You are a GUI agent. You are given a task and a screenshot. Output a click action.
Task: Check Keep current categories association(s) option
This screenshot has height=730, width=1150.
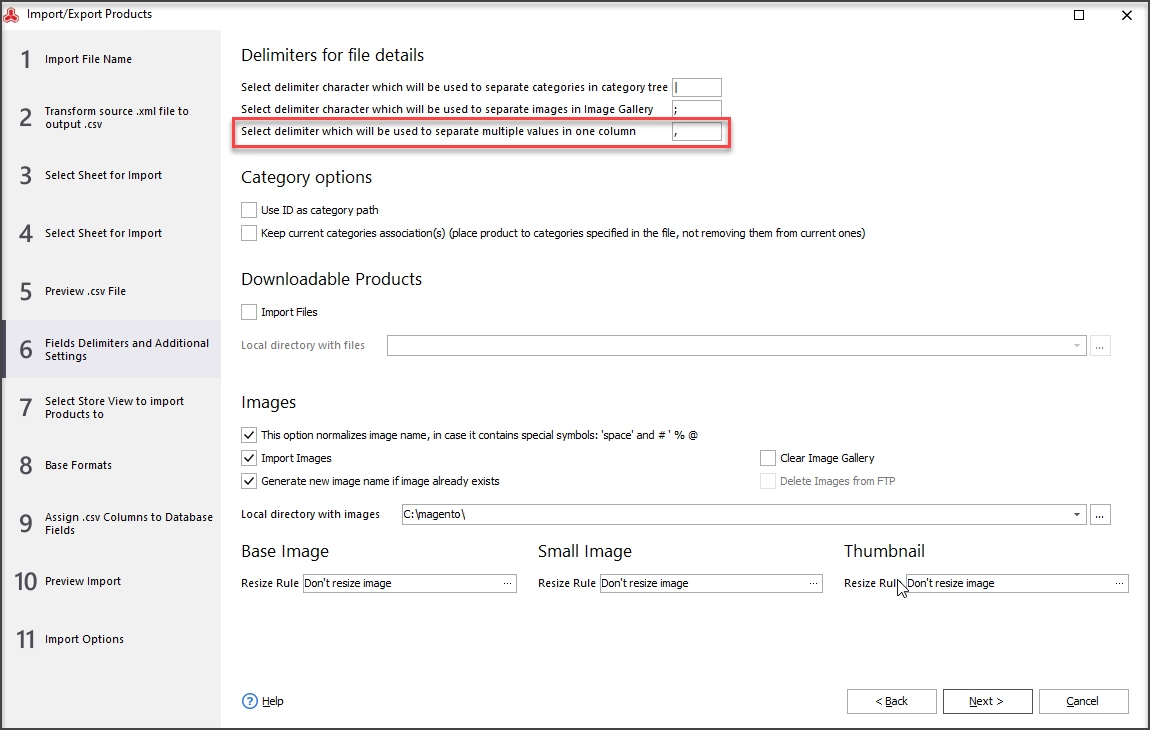pyautogui.click(x=249, y=233)
